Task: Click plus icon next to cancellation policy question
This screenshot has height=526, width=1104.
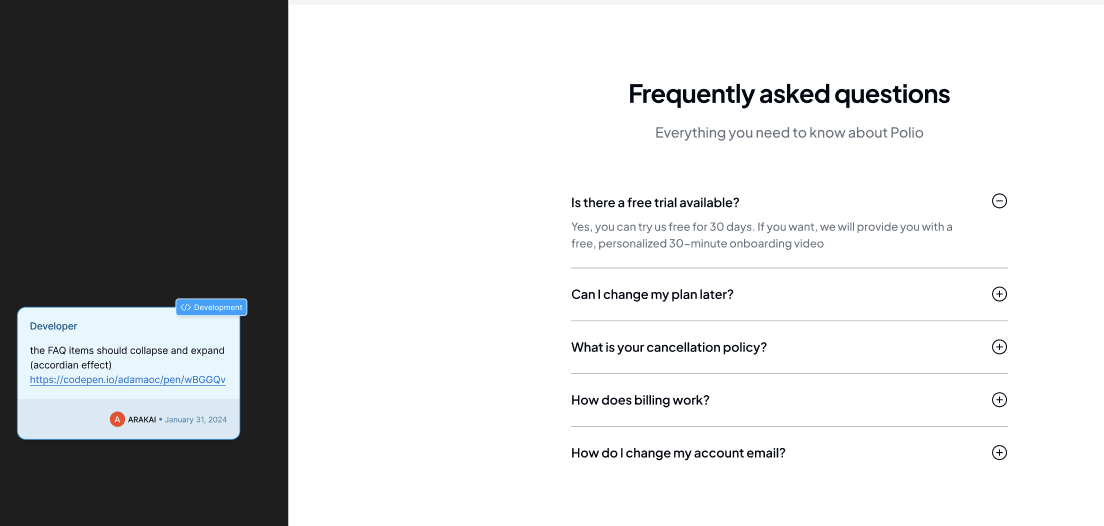Action: click(x=999, y=347)
